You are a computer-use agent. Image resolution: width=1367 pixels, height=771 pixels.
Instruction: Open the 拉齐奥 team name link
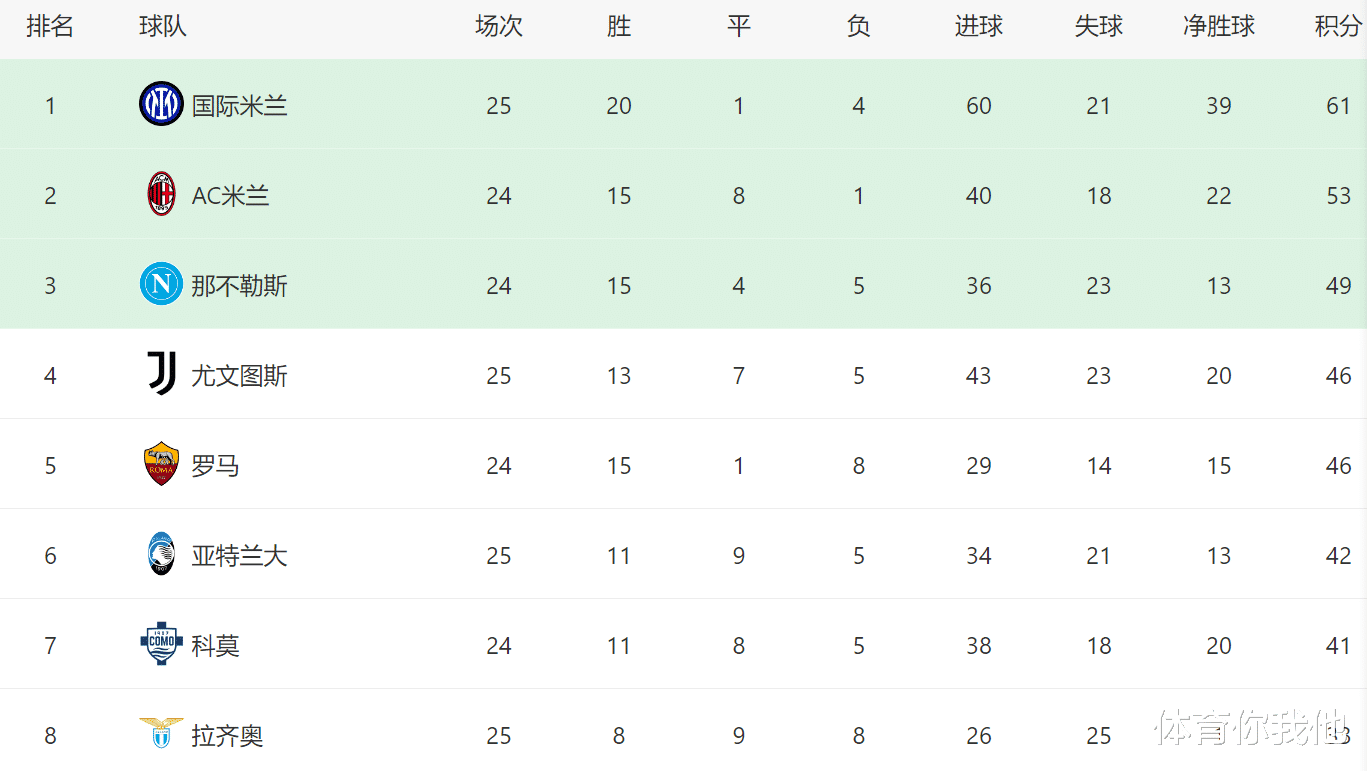click(x=228, y=736)
